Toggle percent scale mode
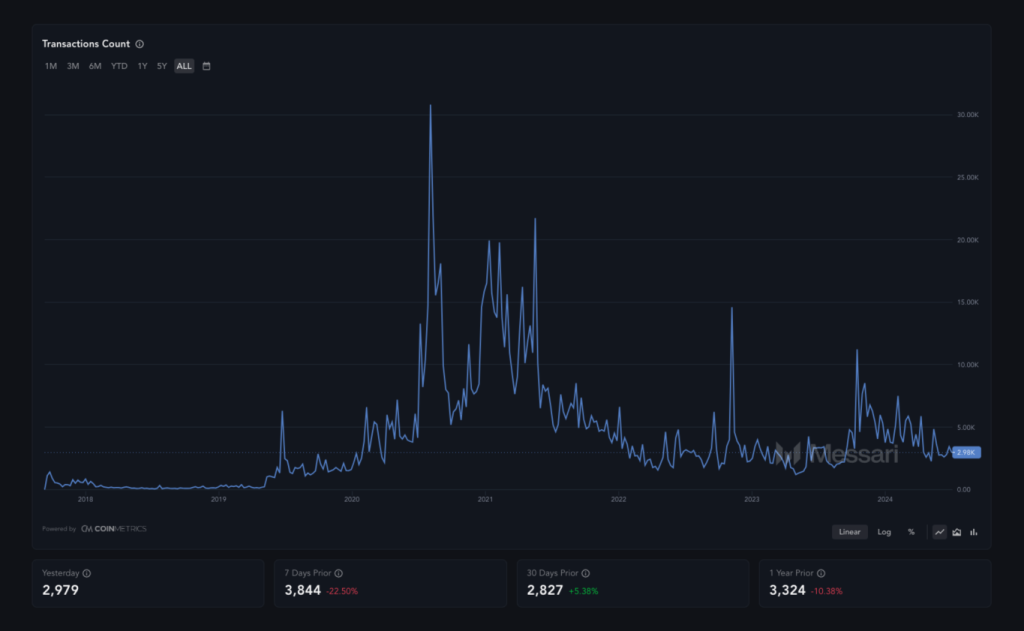 (x=911, y=532)
